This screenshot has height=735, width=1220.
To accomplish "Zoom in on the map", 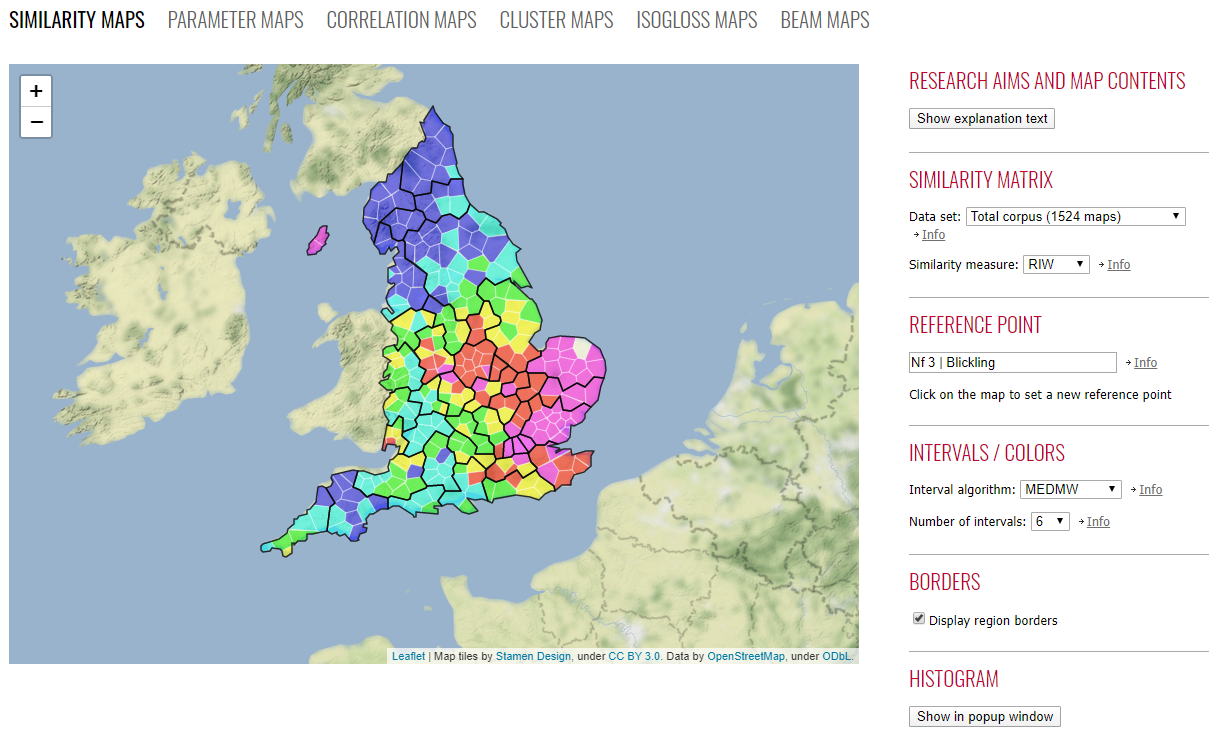I will [x=36, y=91].
